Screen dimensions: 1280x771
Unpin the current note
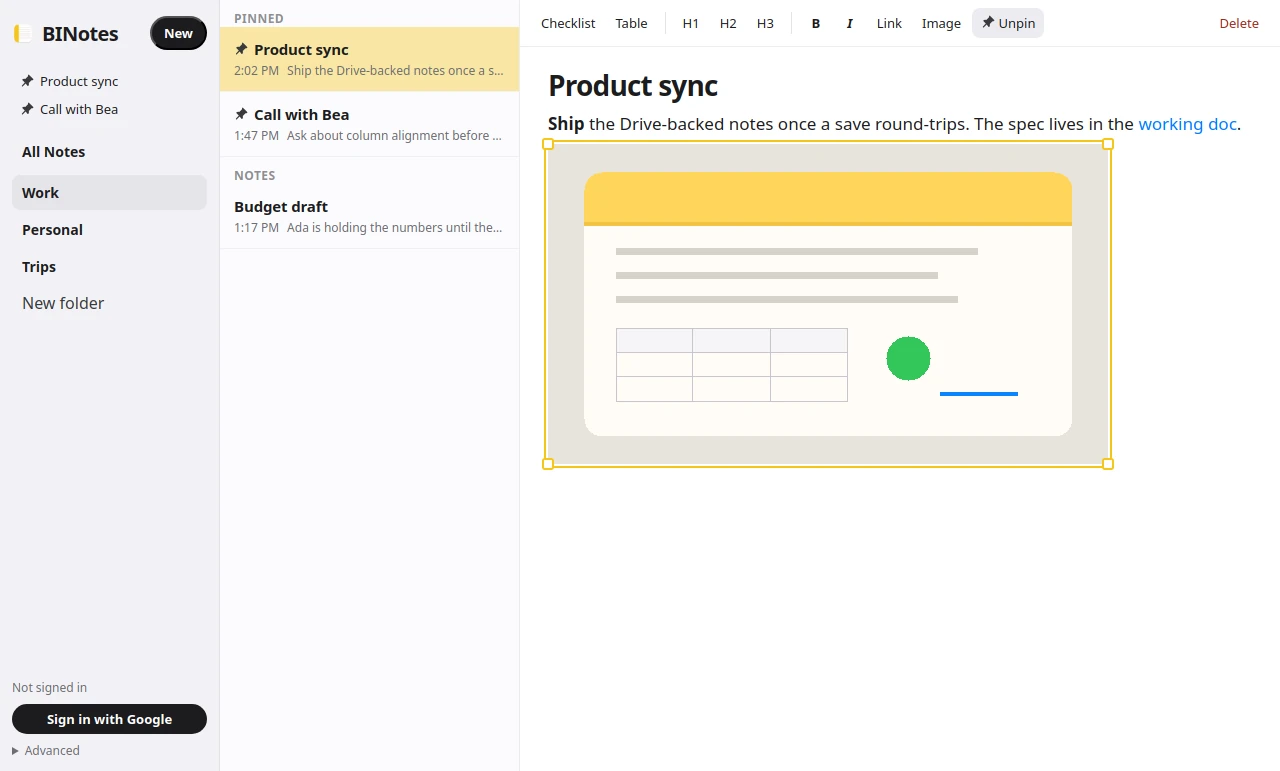tap(1008, 23)
